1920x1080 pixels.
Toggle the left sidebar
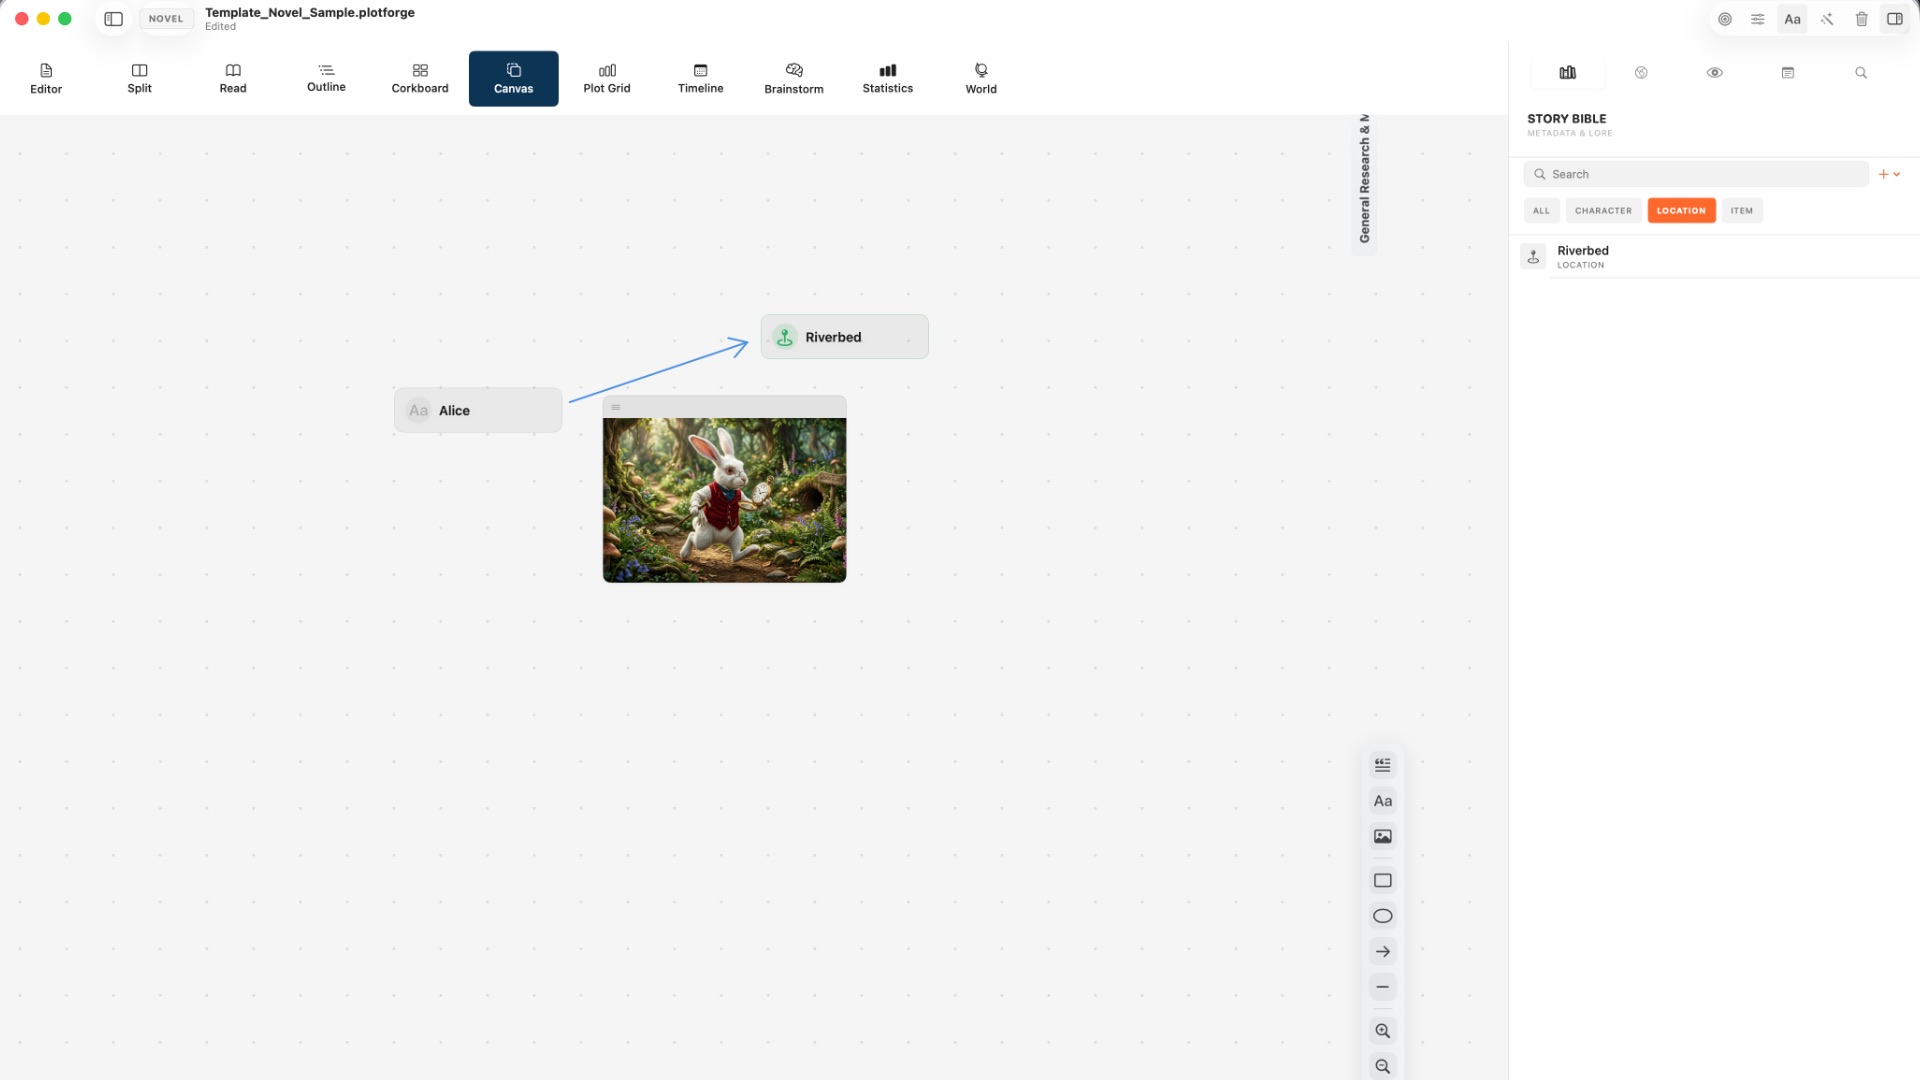[x=114, y=19]
